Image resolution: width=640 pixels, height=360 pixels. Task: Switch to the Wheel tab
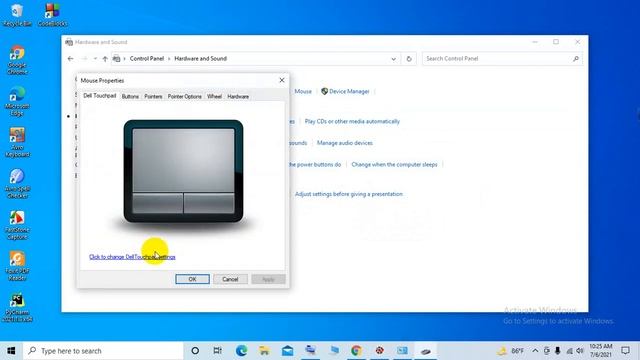[x=214, y=97]
